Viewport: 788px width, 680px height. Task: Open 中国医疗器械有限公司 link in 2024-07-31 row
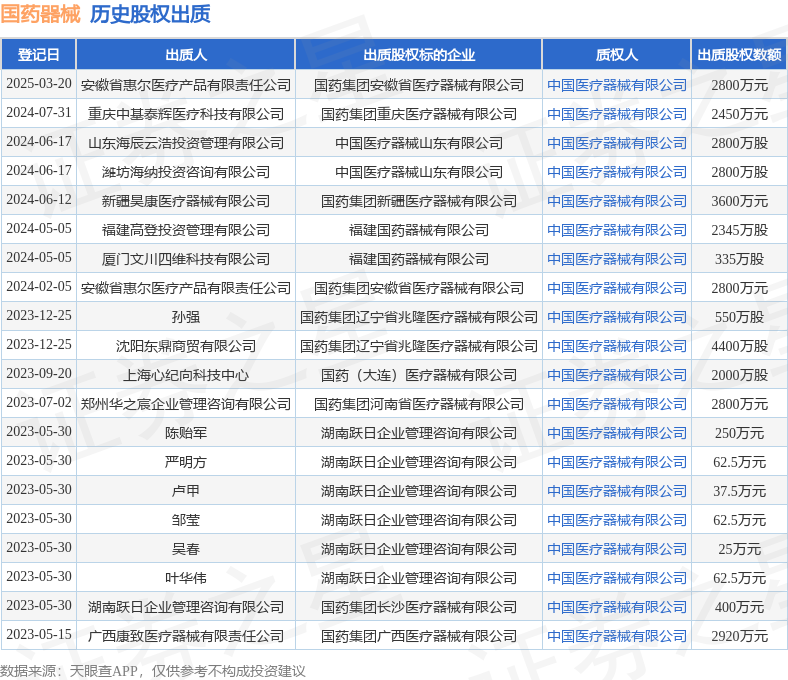pos(617,114)
